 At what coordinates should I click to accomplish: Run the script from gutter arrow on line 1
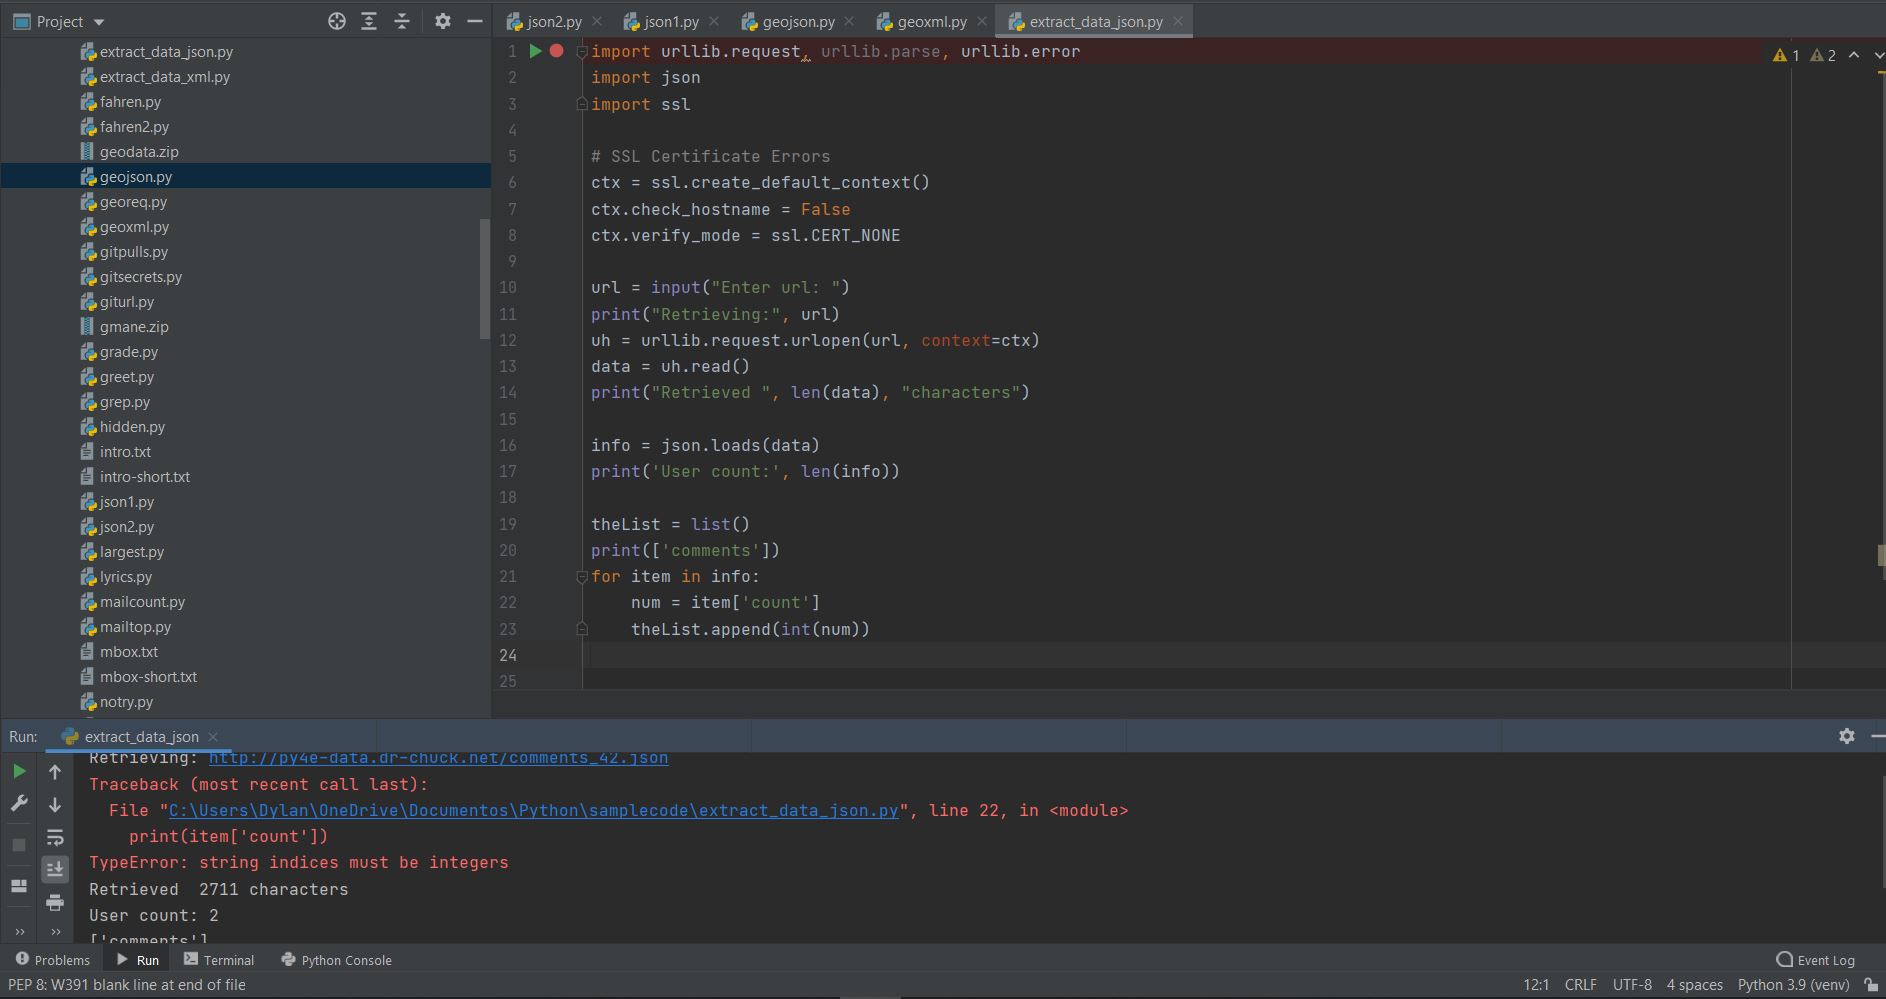tap(535, 51)
